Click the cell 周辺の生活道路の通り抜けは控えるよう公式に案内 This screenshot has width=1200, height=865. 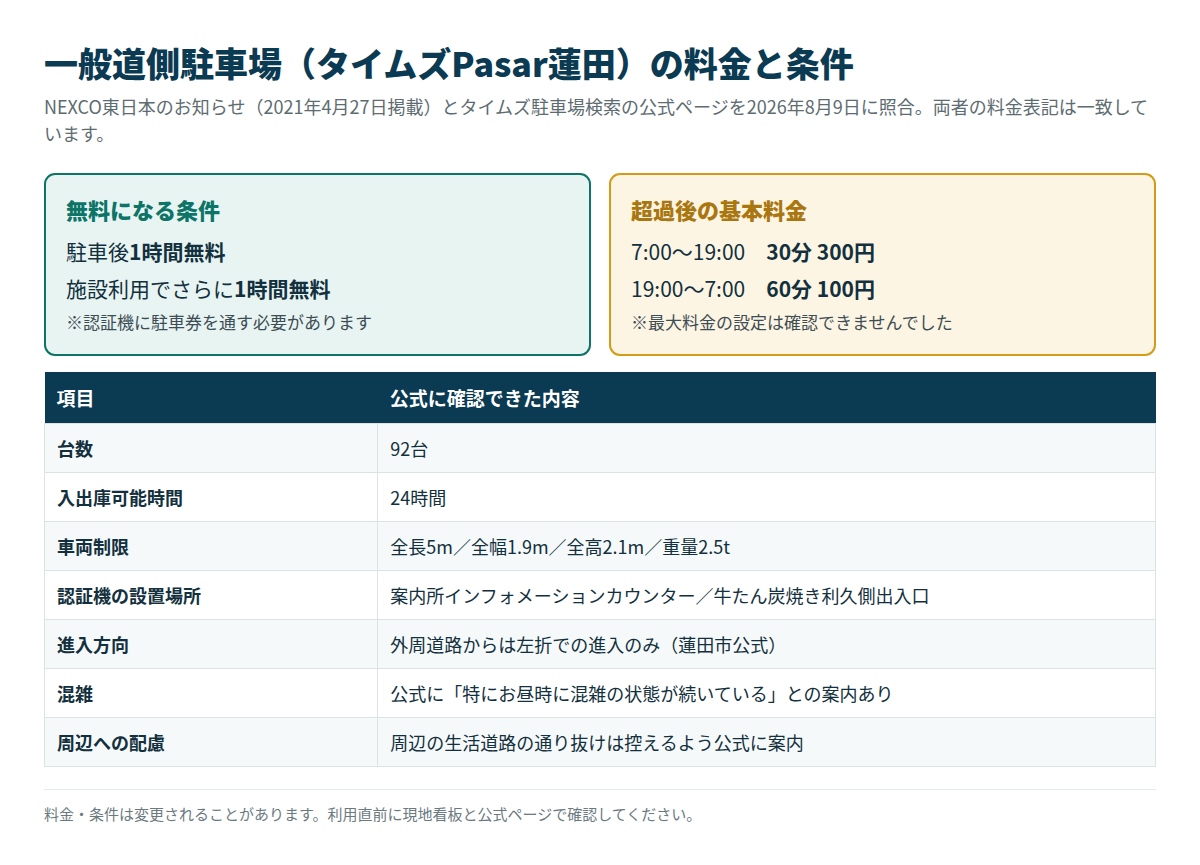(766, 743)
